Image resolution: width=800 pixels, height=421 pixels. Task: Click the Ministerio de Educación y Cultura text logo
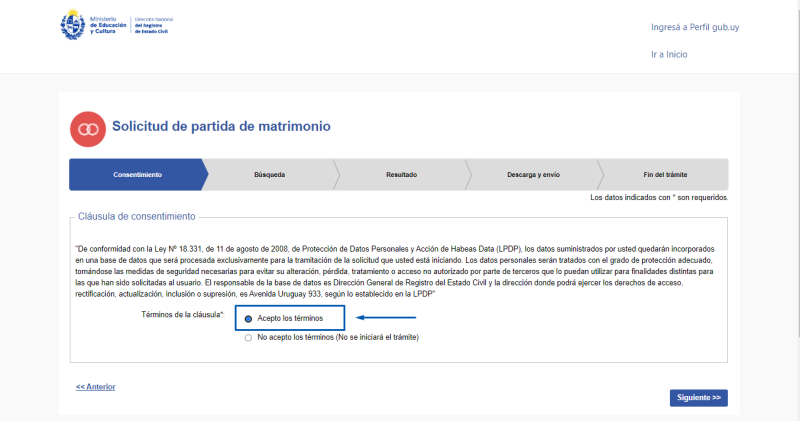coord(107,26)
